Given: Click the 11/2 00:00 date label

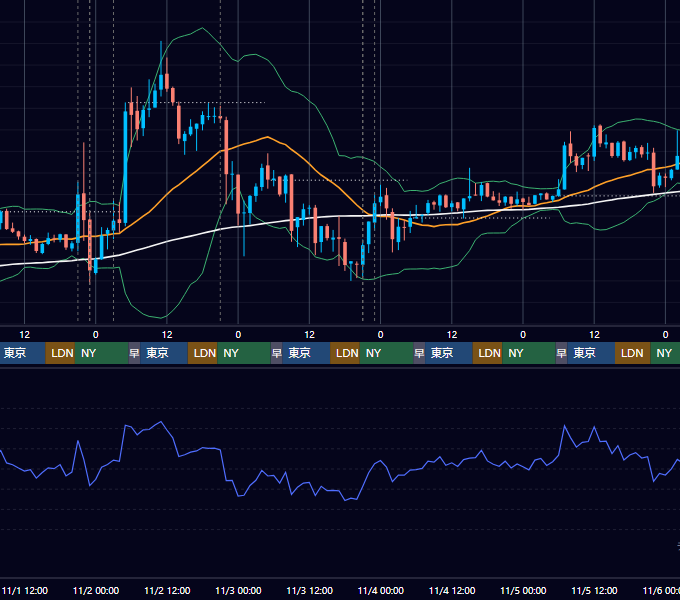Looking at the screenshot, I should (x=96, y=590).
